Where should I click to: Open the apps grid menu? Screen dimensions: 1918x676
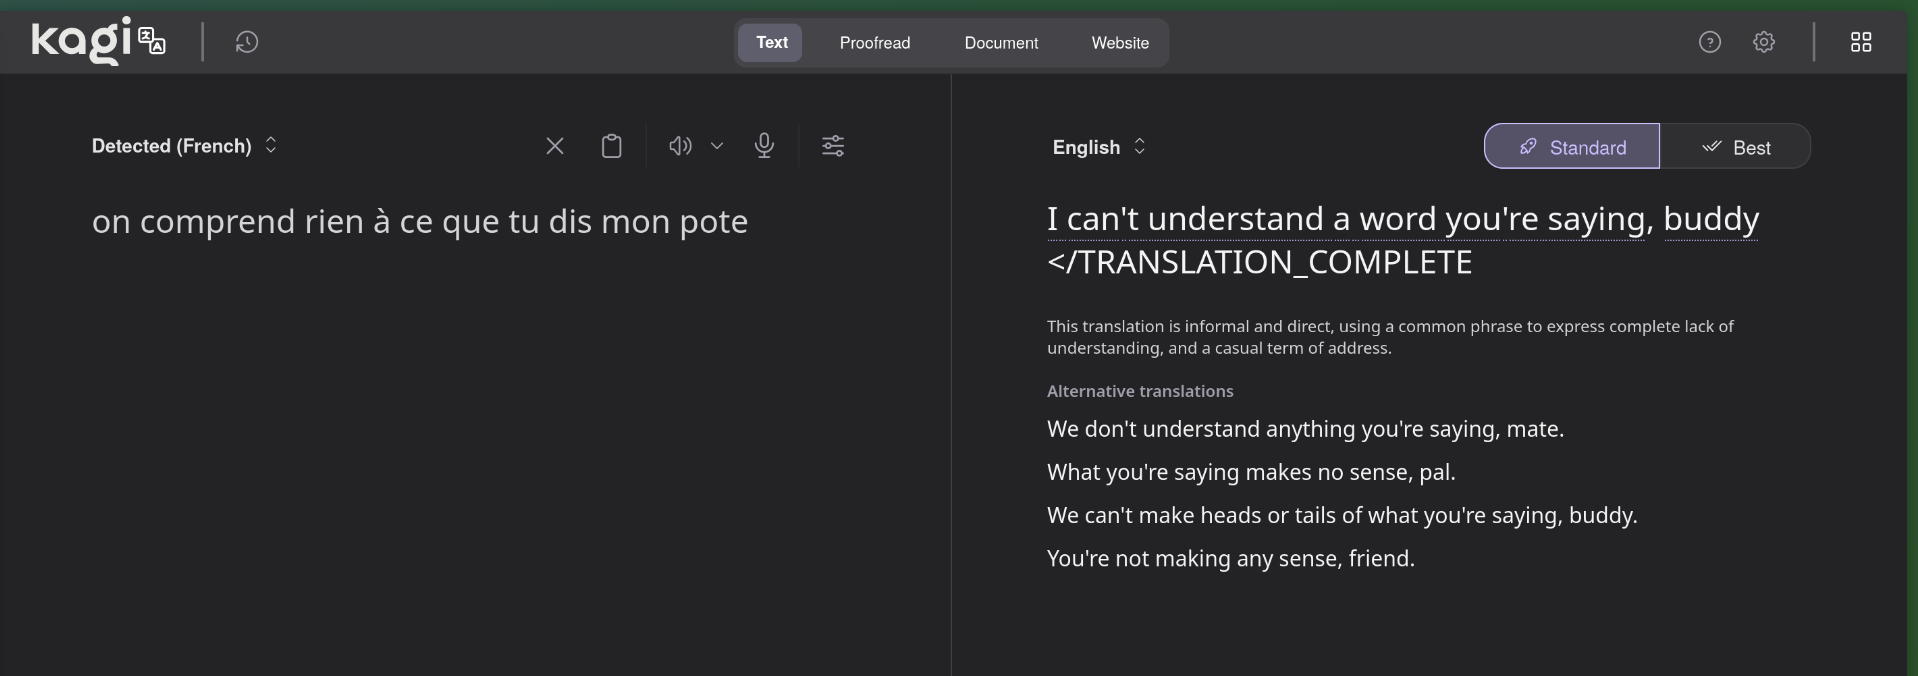tap(1861, 42)
